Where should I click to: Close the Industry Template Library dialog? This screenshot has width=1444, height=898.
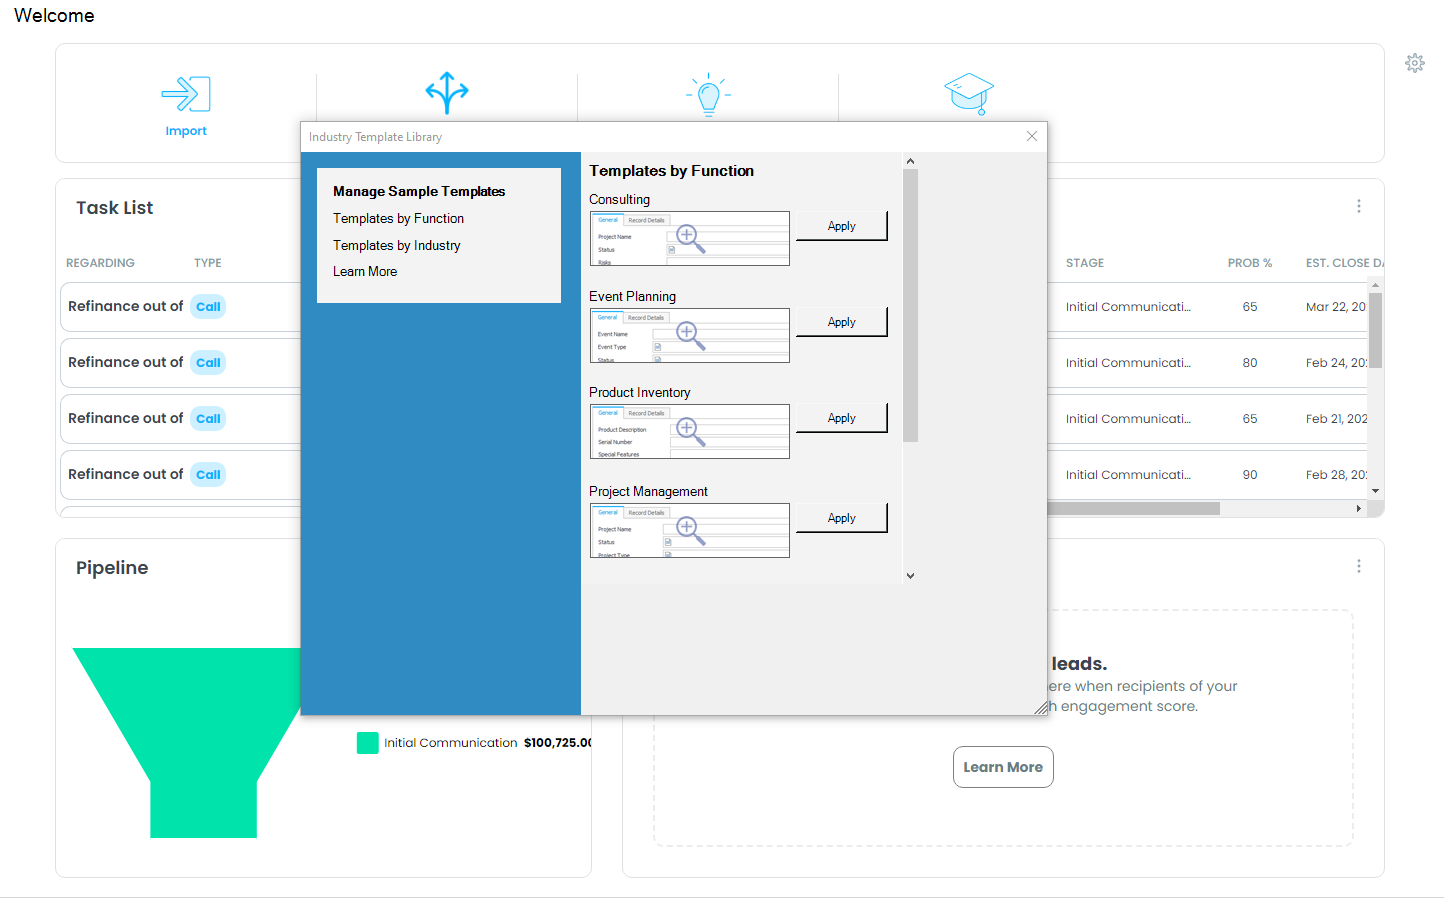[x=1032, y=136]
